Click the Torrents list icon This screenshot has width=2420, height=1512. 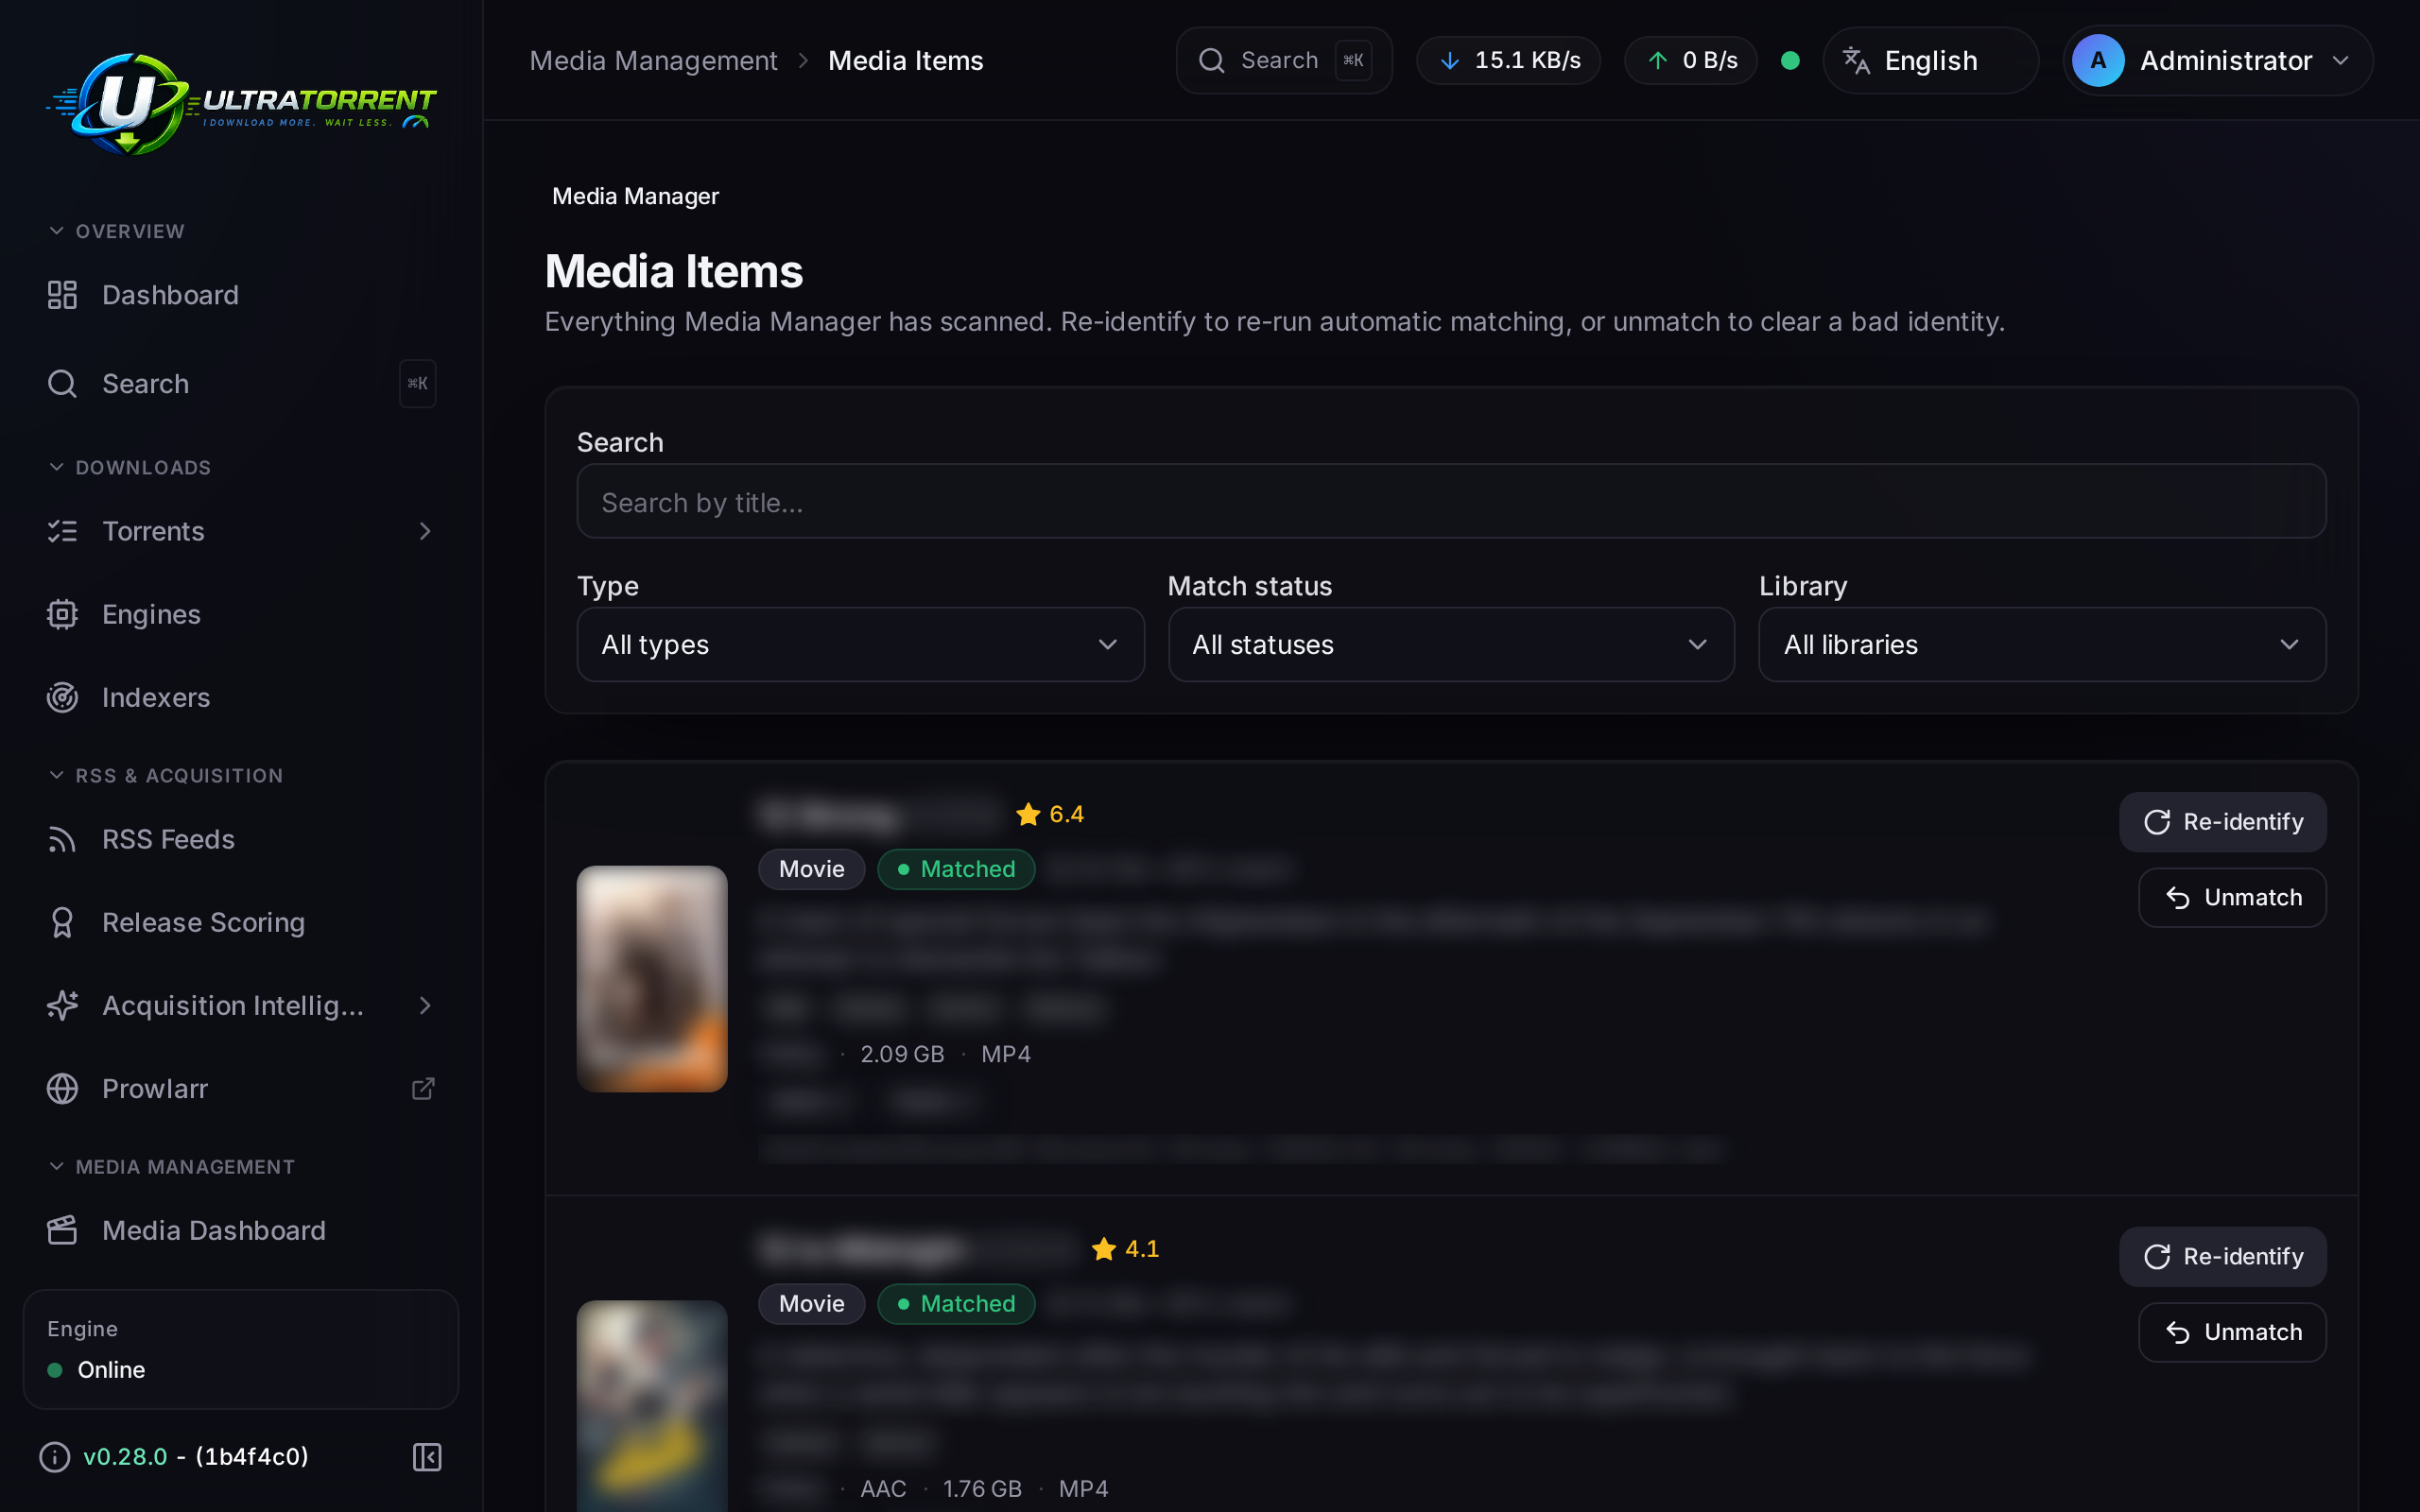coord(62,531)
